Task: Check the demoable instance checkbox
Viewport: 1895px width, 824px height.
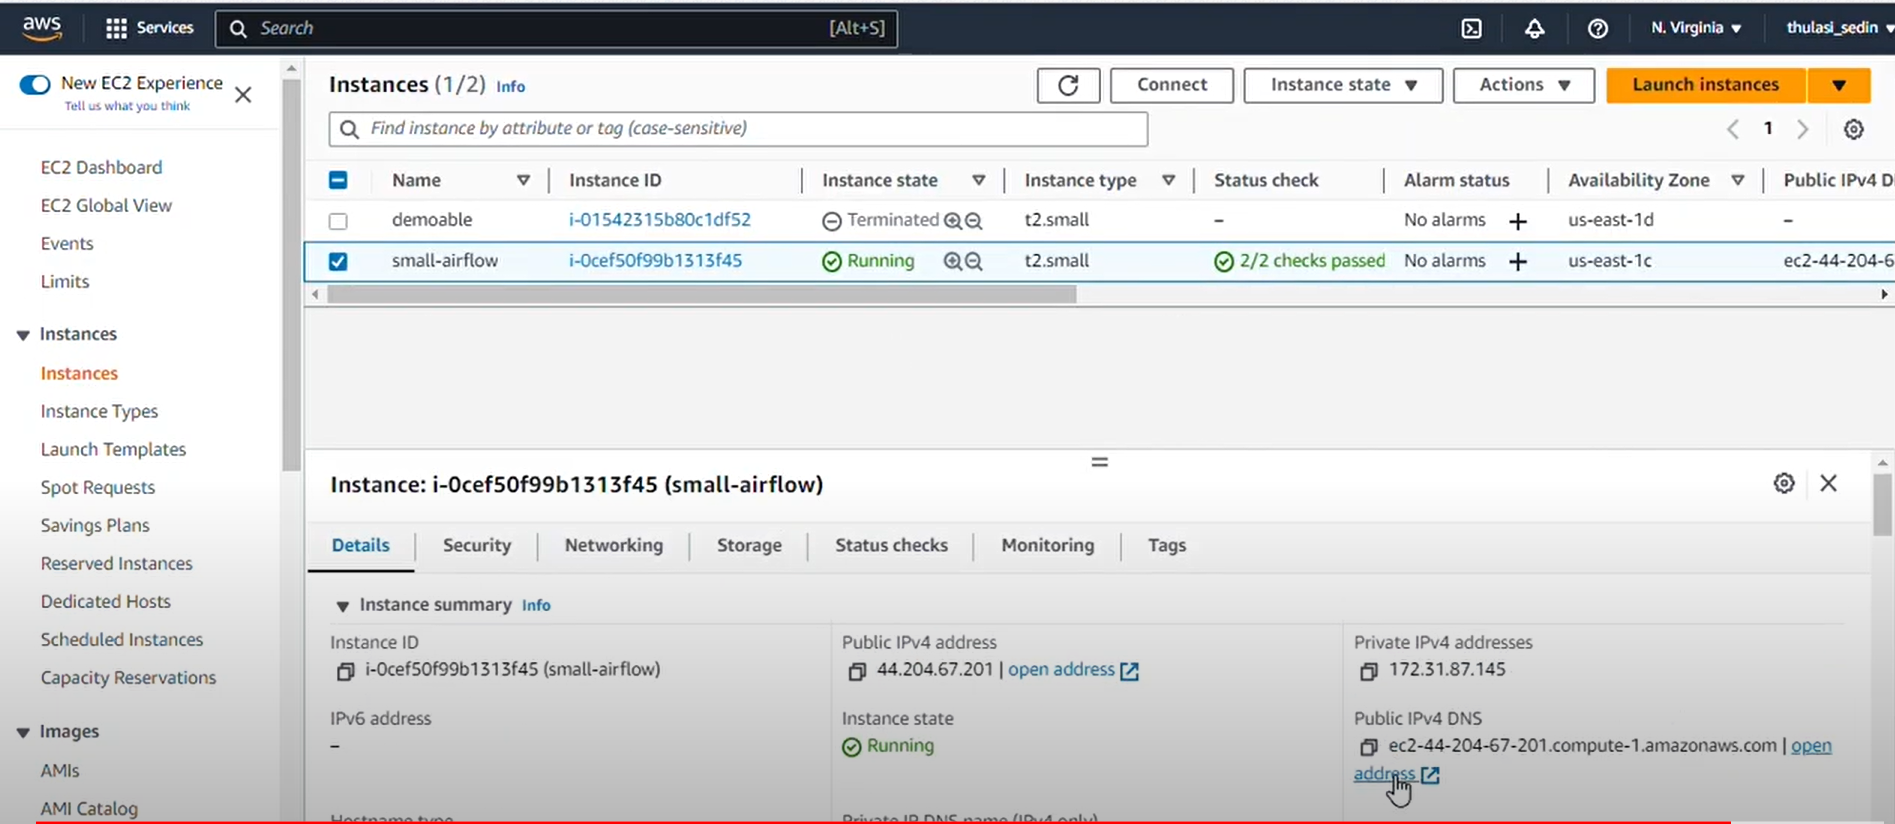Action: click(x=338, y=221)
